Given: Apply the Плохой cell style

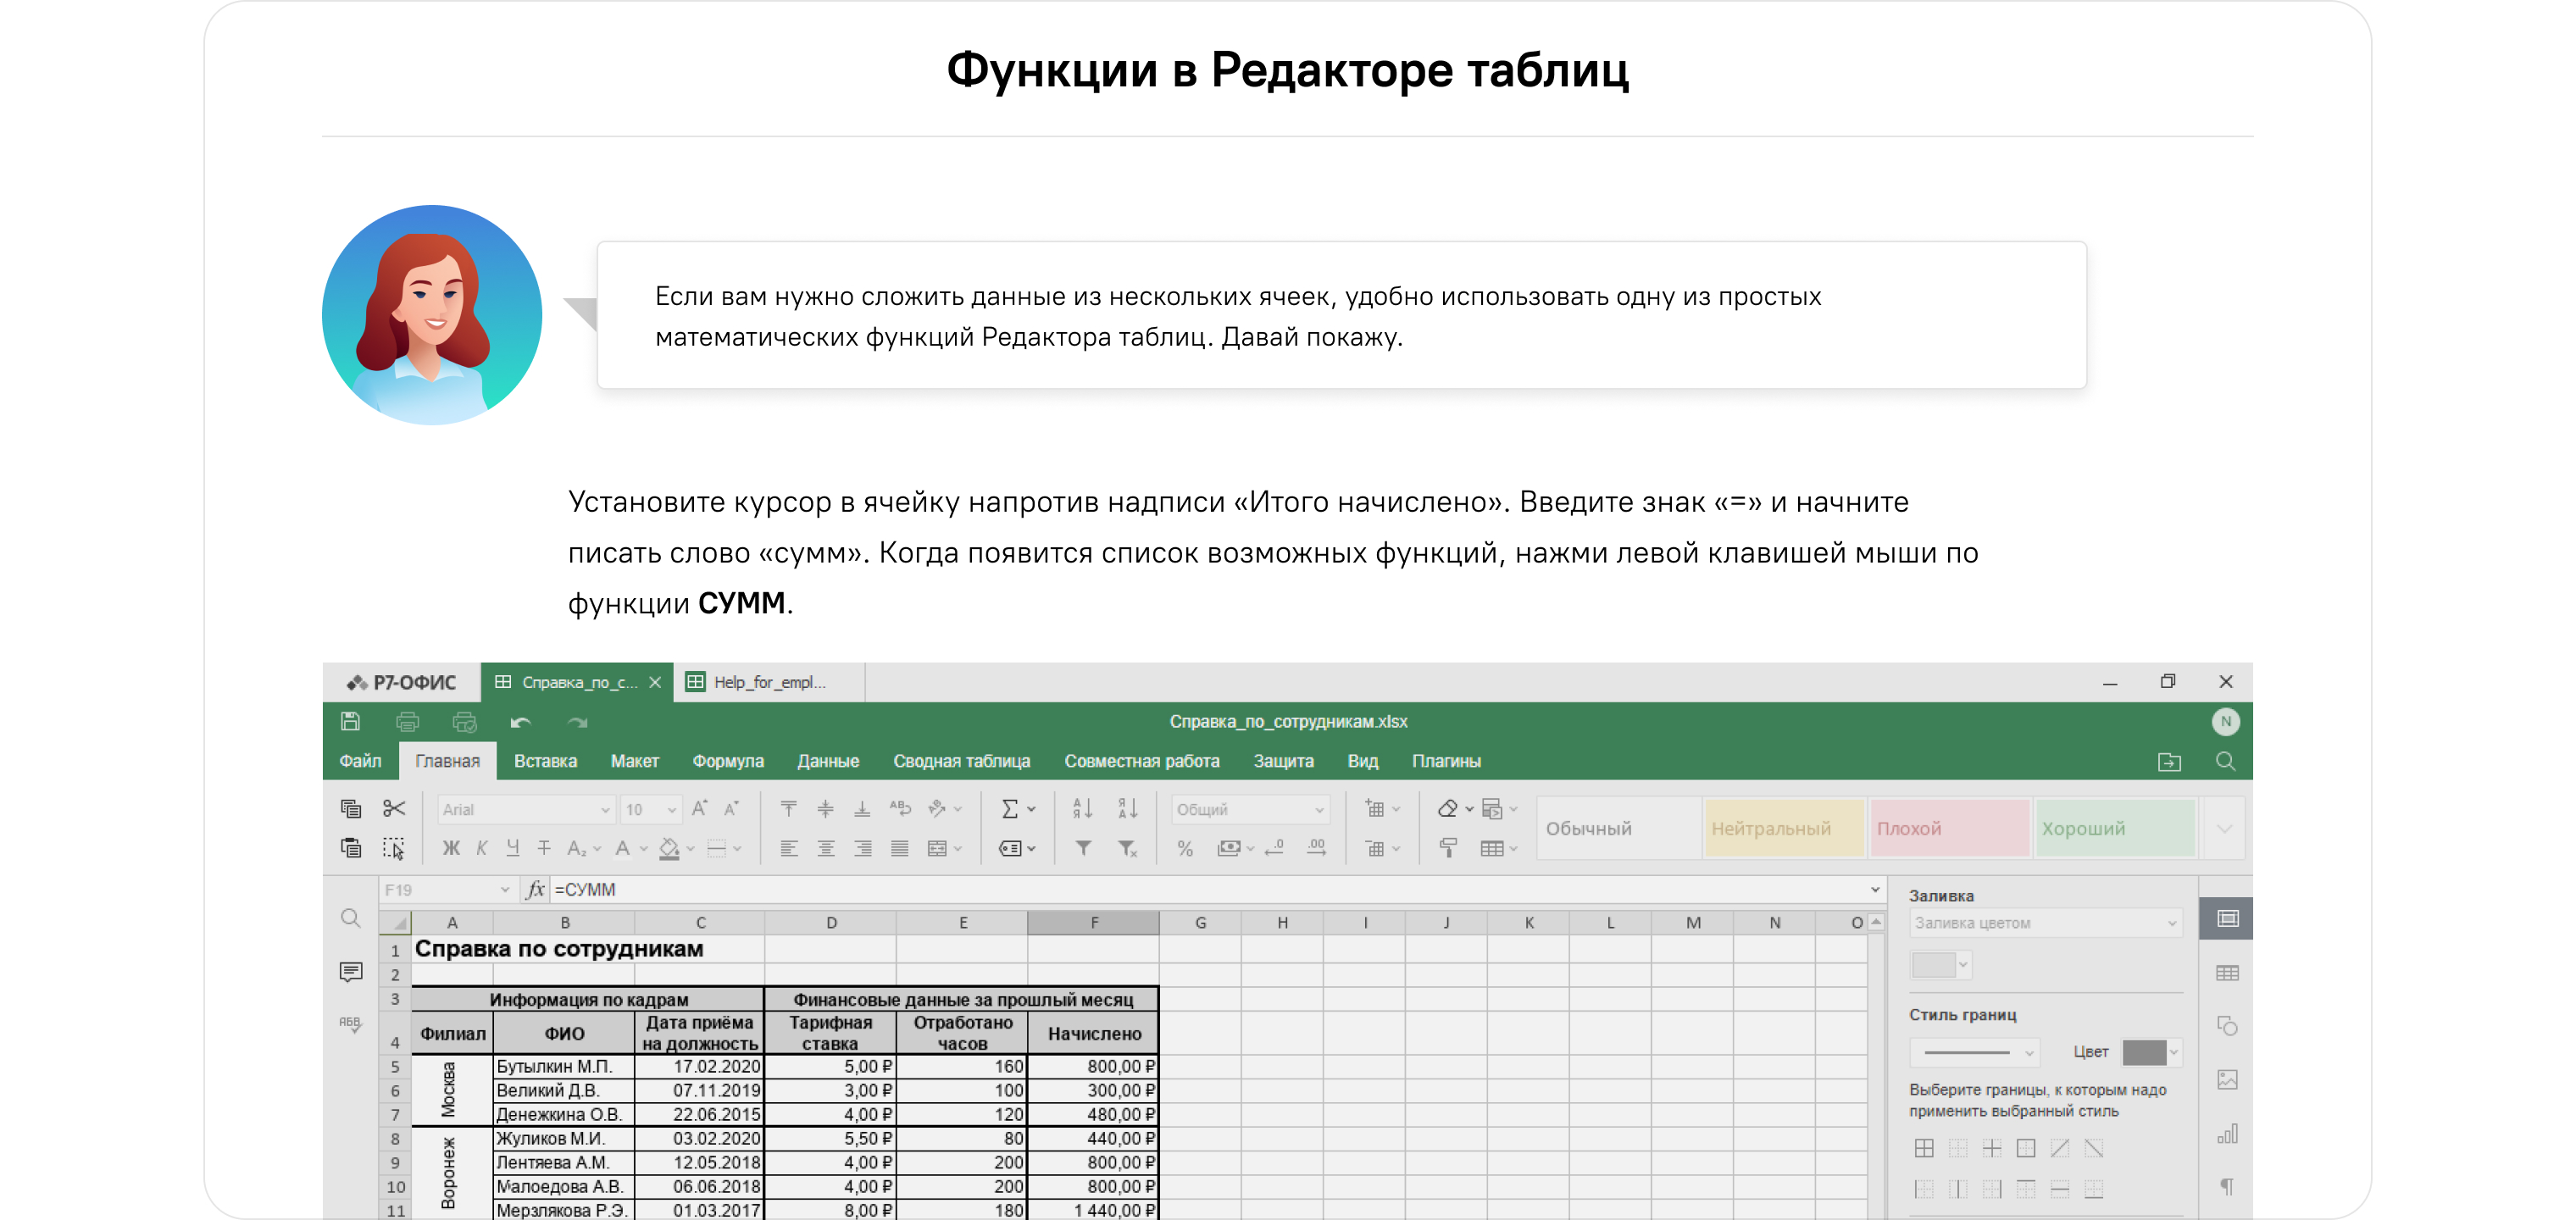Looking at the screenshot, I should point(1949,828).
